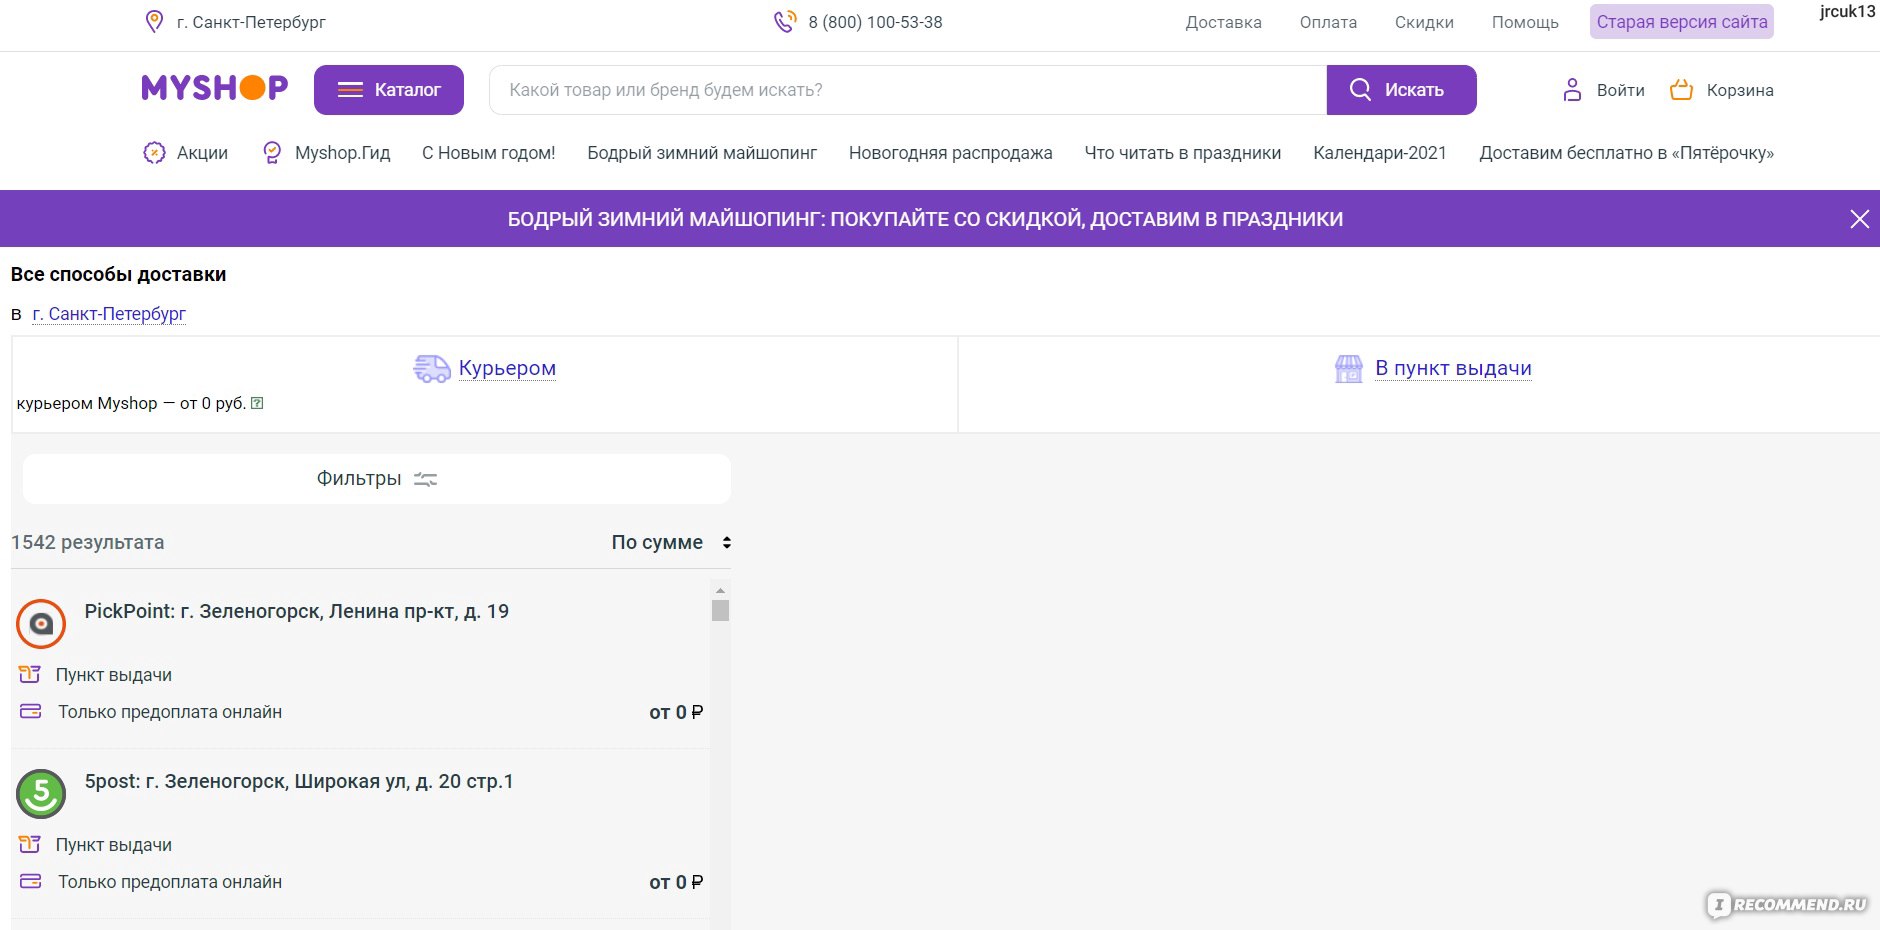Image resolution: width=1880 pixels, height=930 pixels.
Task: Click the PickPoint logo icon
Action: (x=41, y=623)
